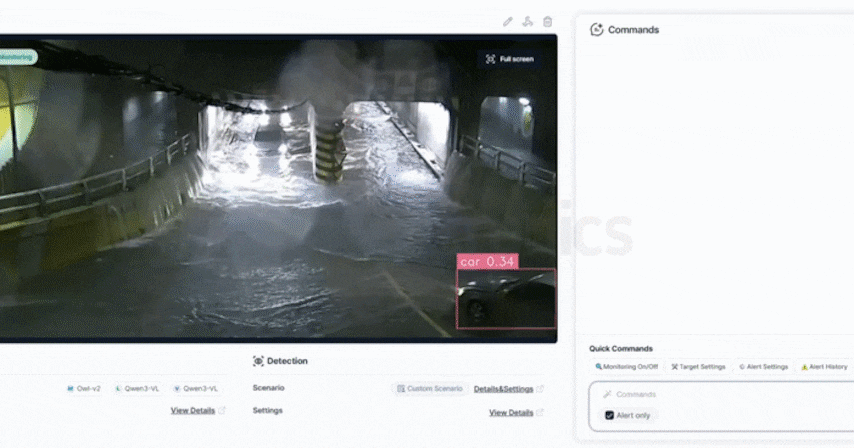The width and height of the screenshot is (854, 448).
Task: Click the Commands panel chat icon
Action: [597, 30]
